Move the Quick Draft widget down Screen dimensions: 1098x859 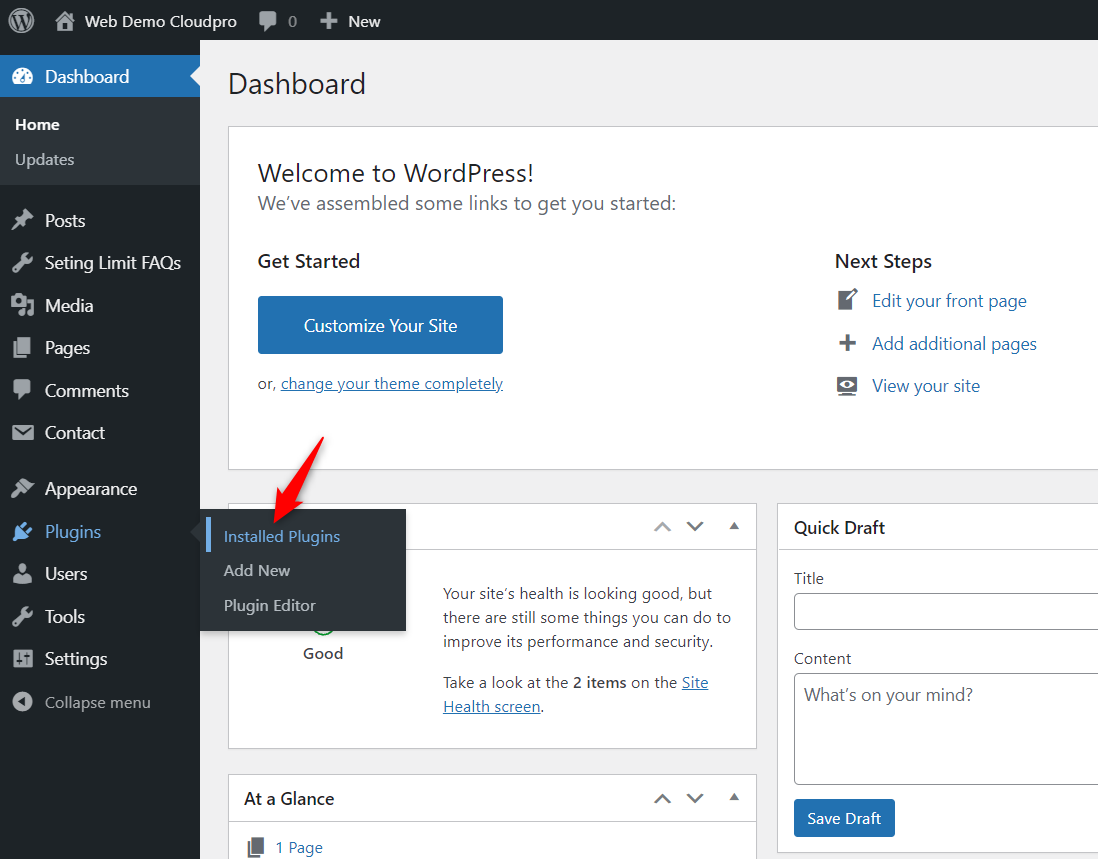[x=1095, y=527]
